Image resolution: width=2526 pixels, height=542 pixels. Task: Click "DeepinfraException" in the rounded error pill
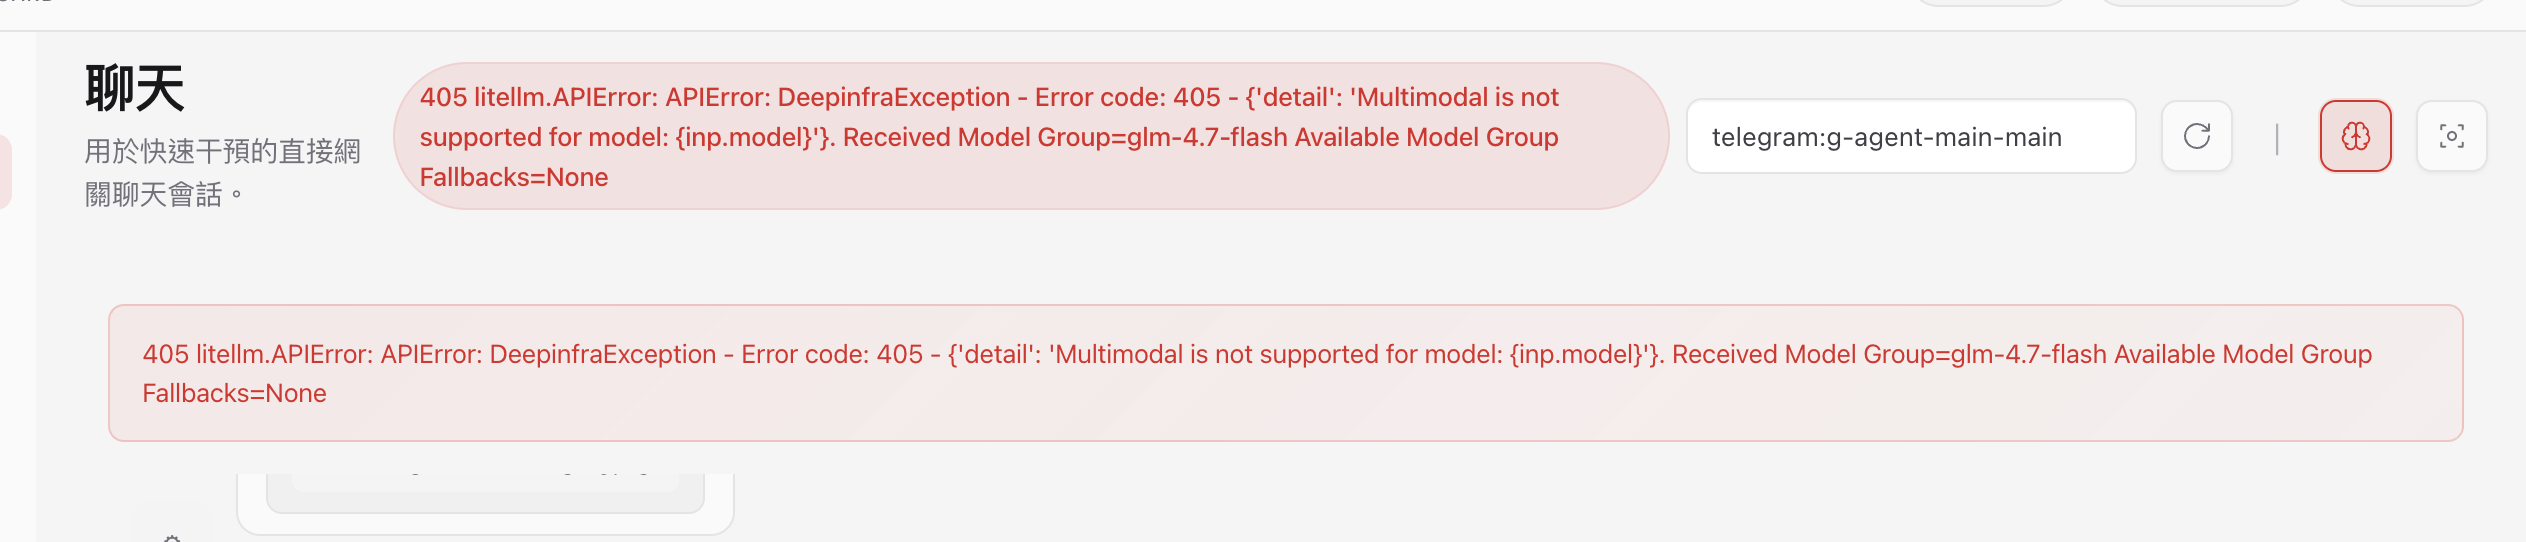pos(893,97)
